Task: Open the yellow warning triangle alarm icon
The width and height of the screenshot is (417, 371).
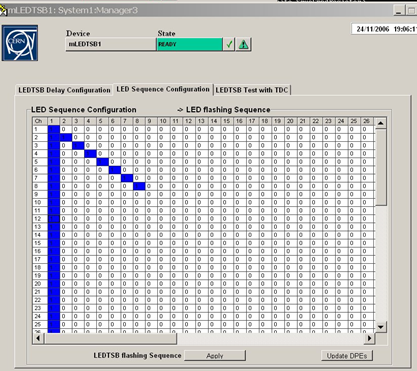Action: [244, 44]
